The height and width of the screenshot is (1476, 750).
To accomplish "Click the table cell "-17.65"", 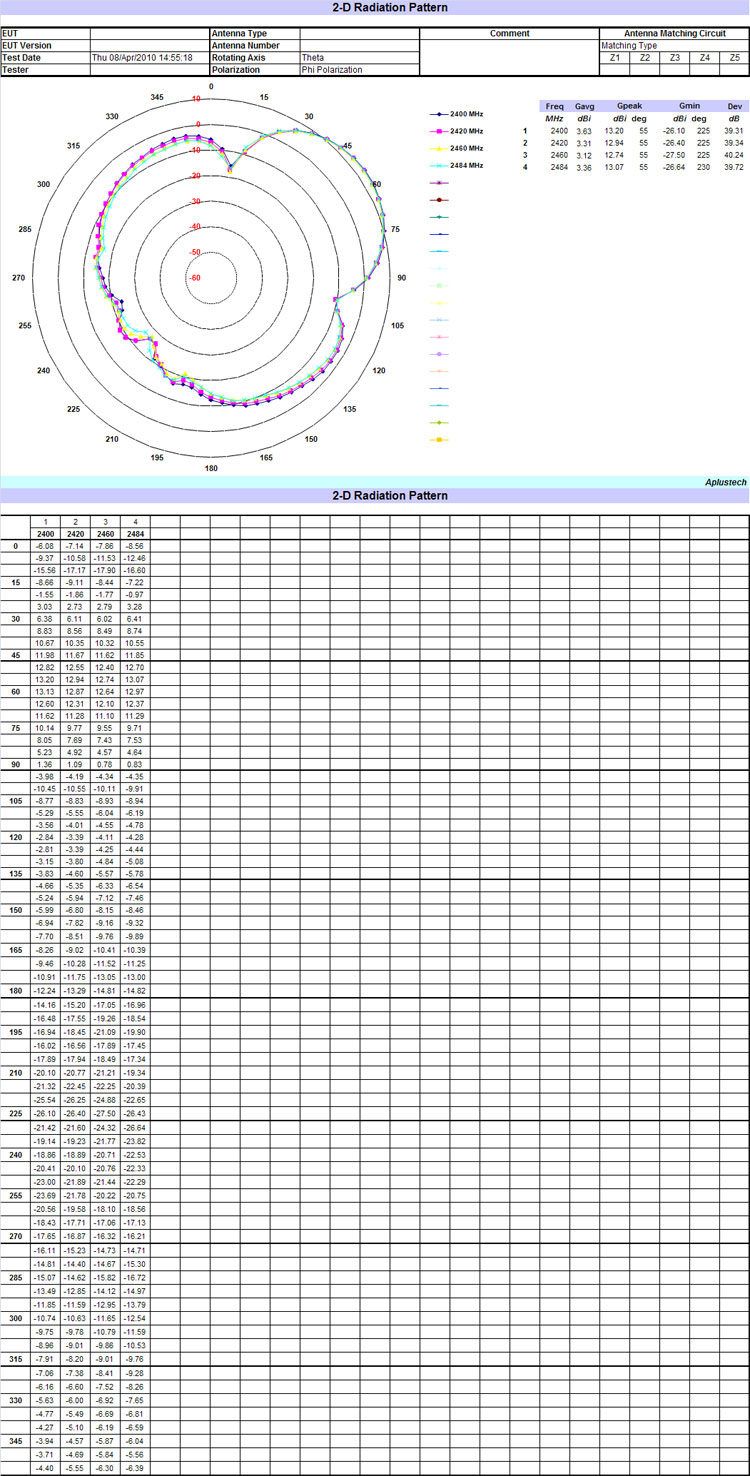I will coord(45,1236).
